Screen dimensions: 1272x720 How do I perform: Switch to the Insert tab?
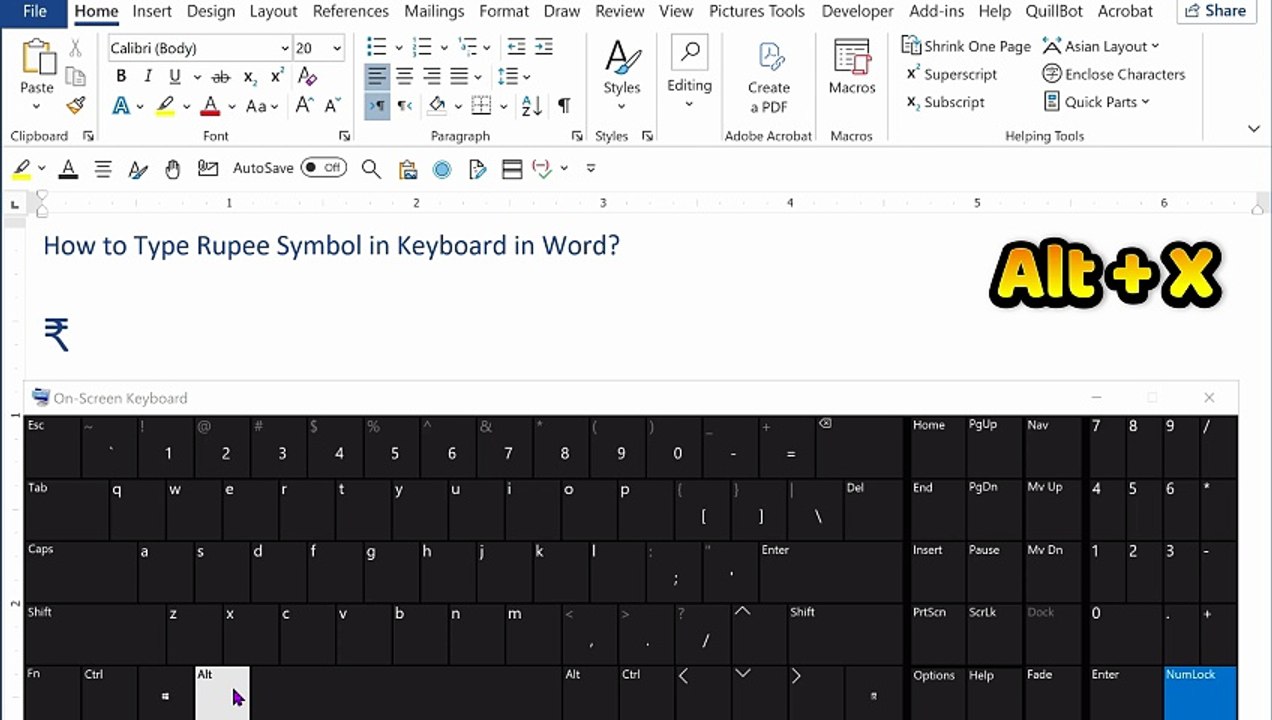point(152,12)
